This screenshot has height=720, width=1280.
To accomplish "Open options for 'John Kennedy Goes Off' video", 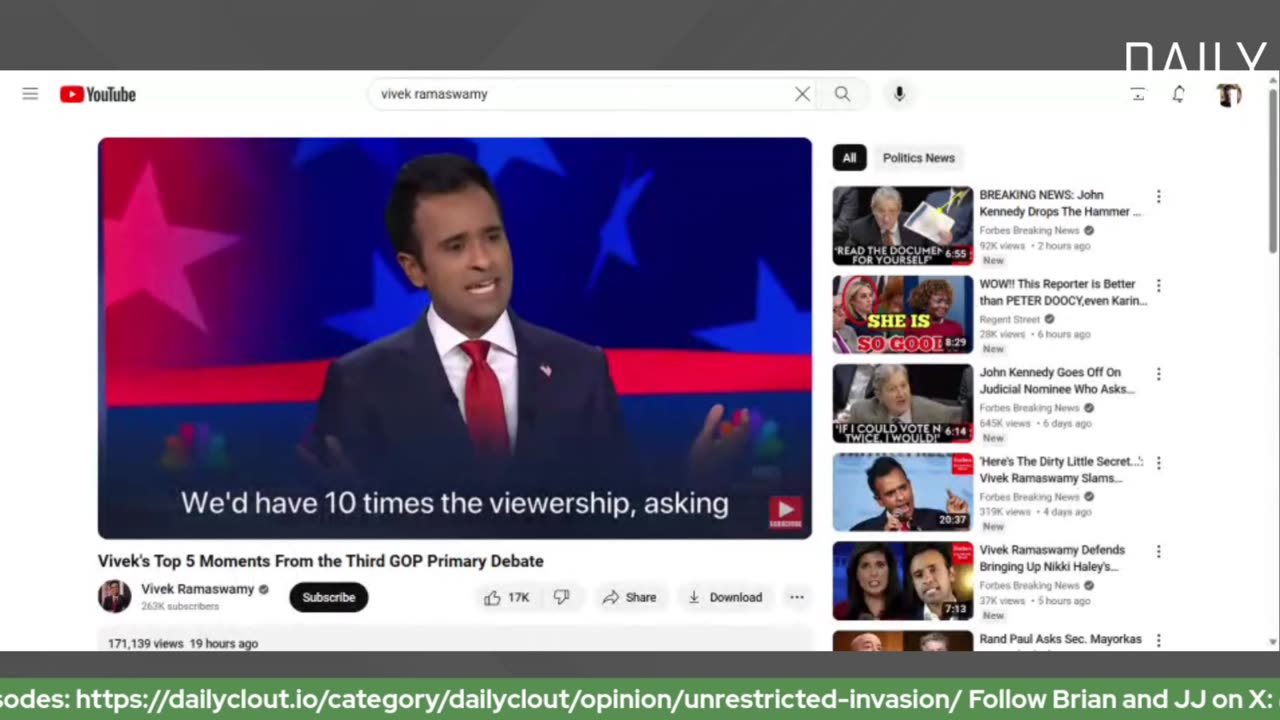I will (x=1159, y=374).
